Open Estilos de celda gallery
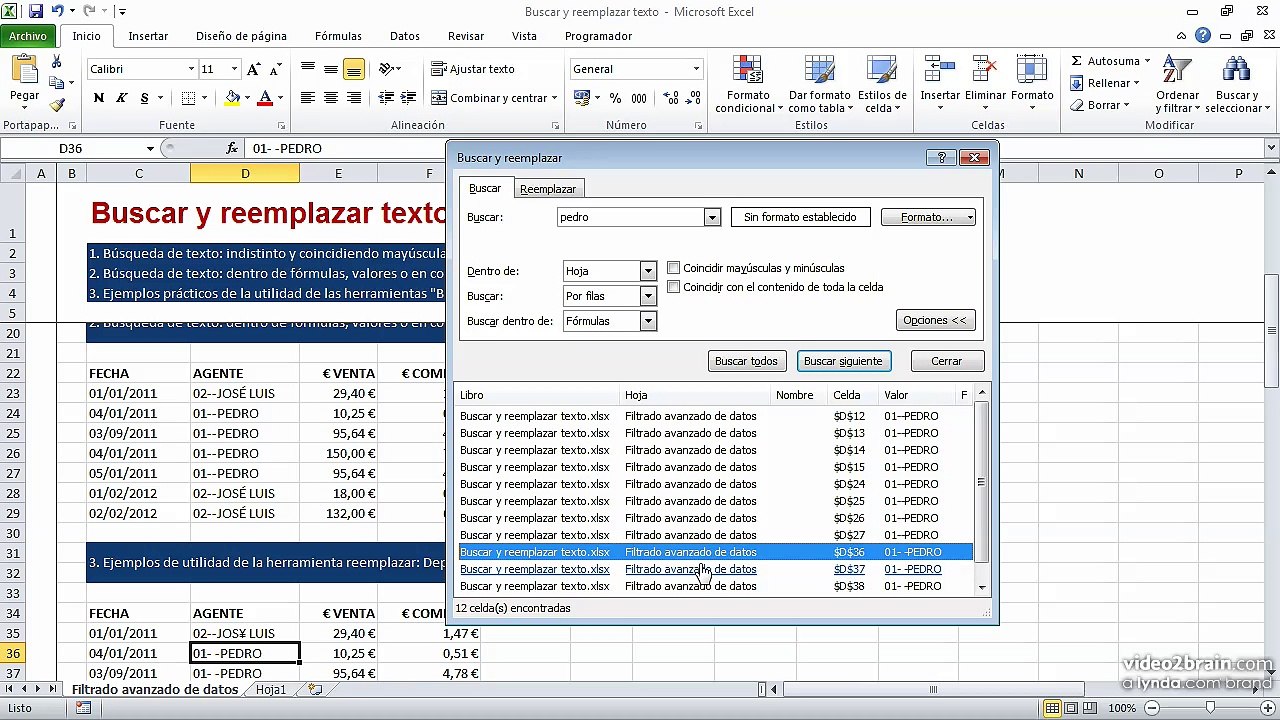Screen dimensions: 1280x720 tap(880, 85)
